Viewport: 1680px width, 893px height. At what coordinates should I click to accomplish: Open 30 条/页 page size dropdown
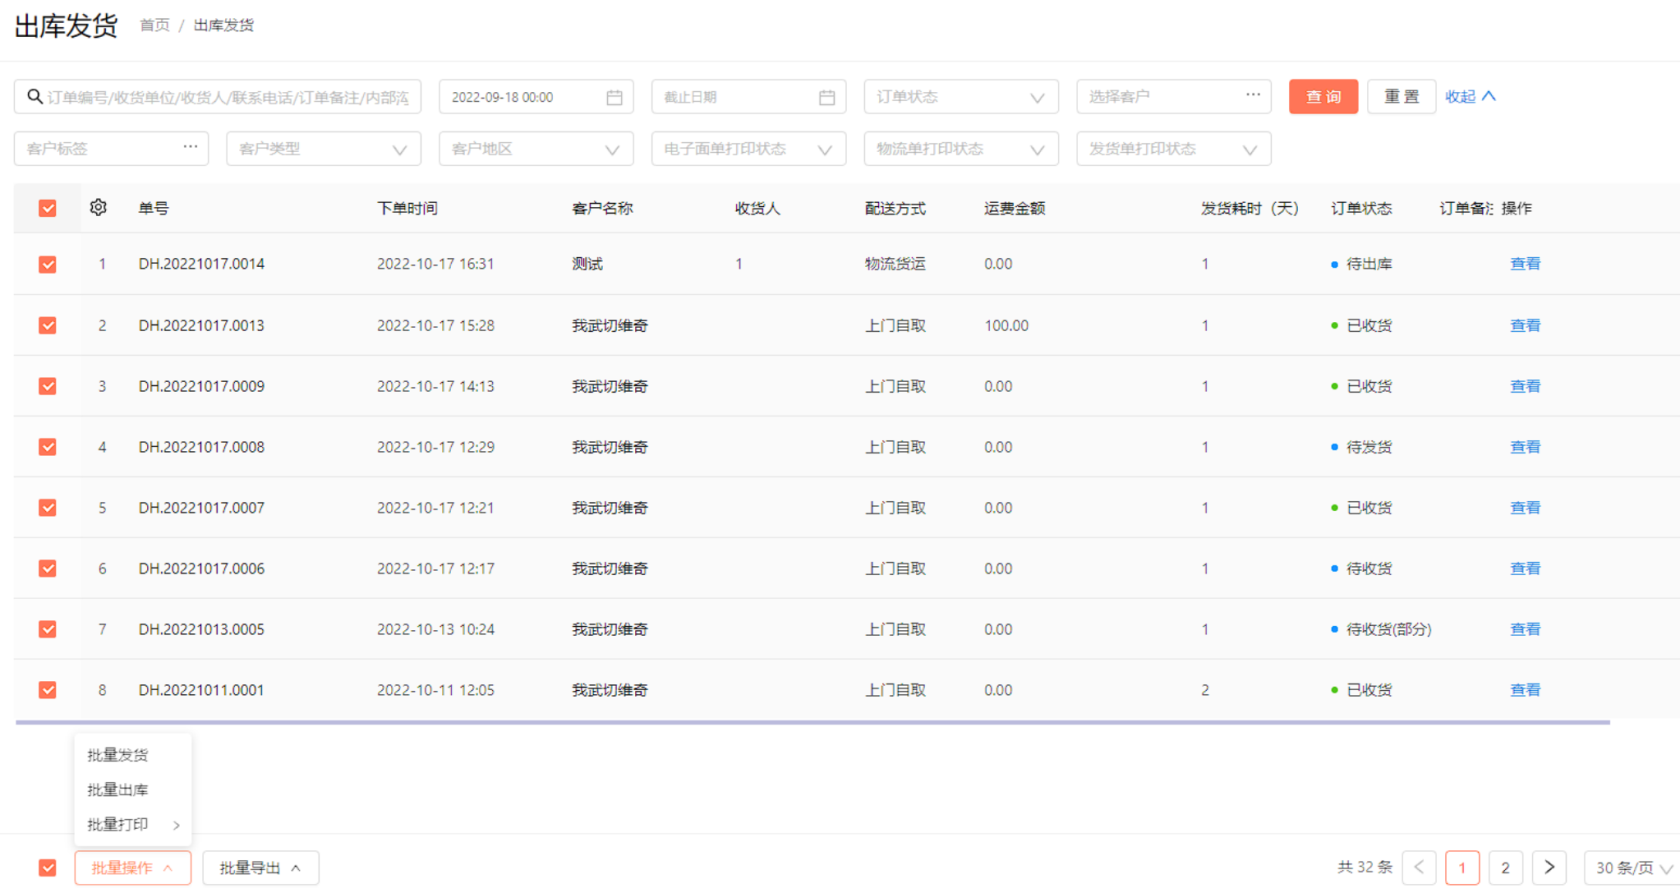(x=1632, y=868)
